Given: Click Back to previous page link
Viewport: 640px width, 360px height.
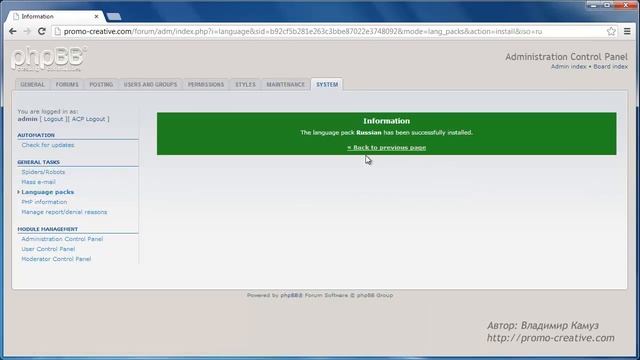Looking at the screenshot, I should pyautogui.click(x=387, y=147).
